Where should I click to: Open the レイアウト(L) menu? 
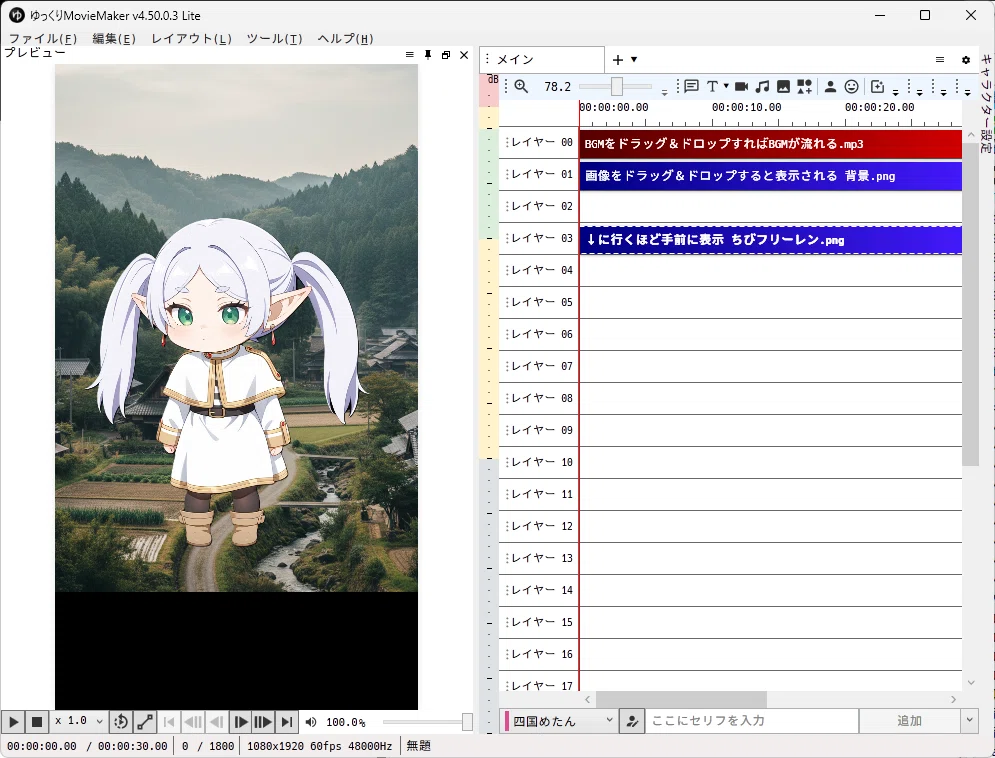(x=191, y=39)
